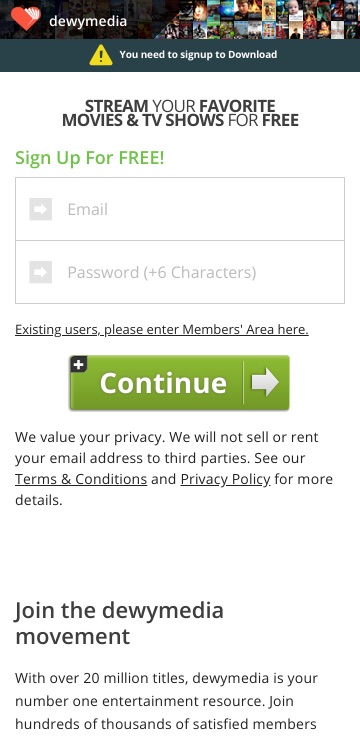Open the Privacy Policy link

coord(226,479)
